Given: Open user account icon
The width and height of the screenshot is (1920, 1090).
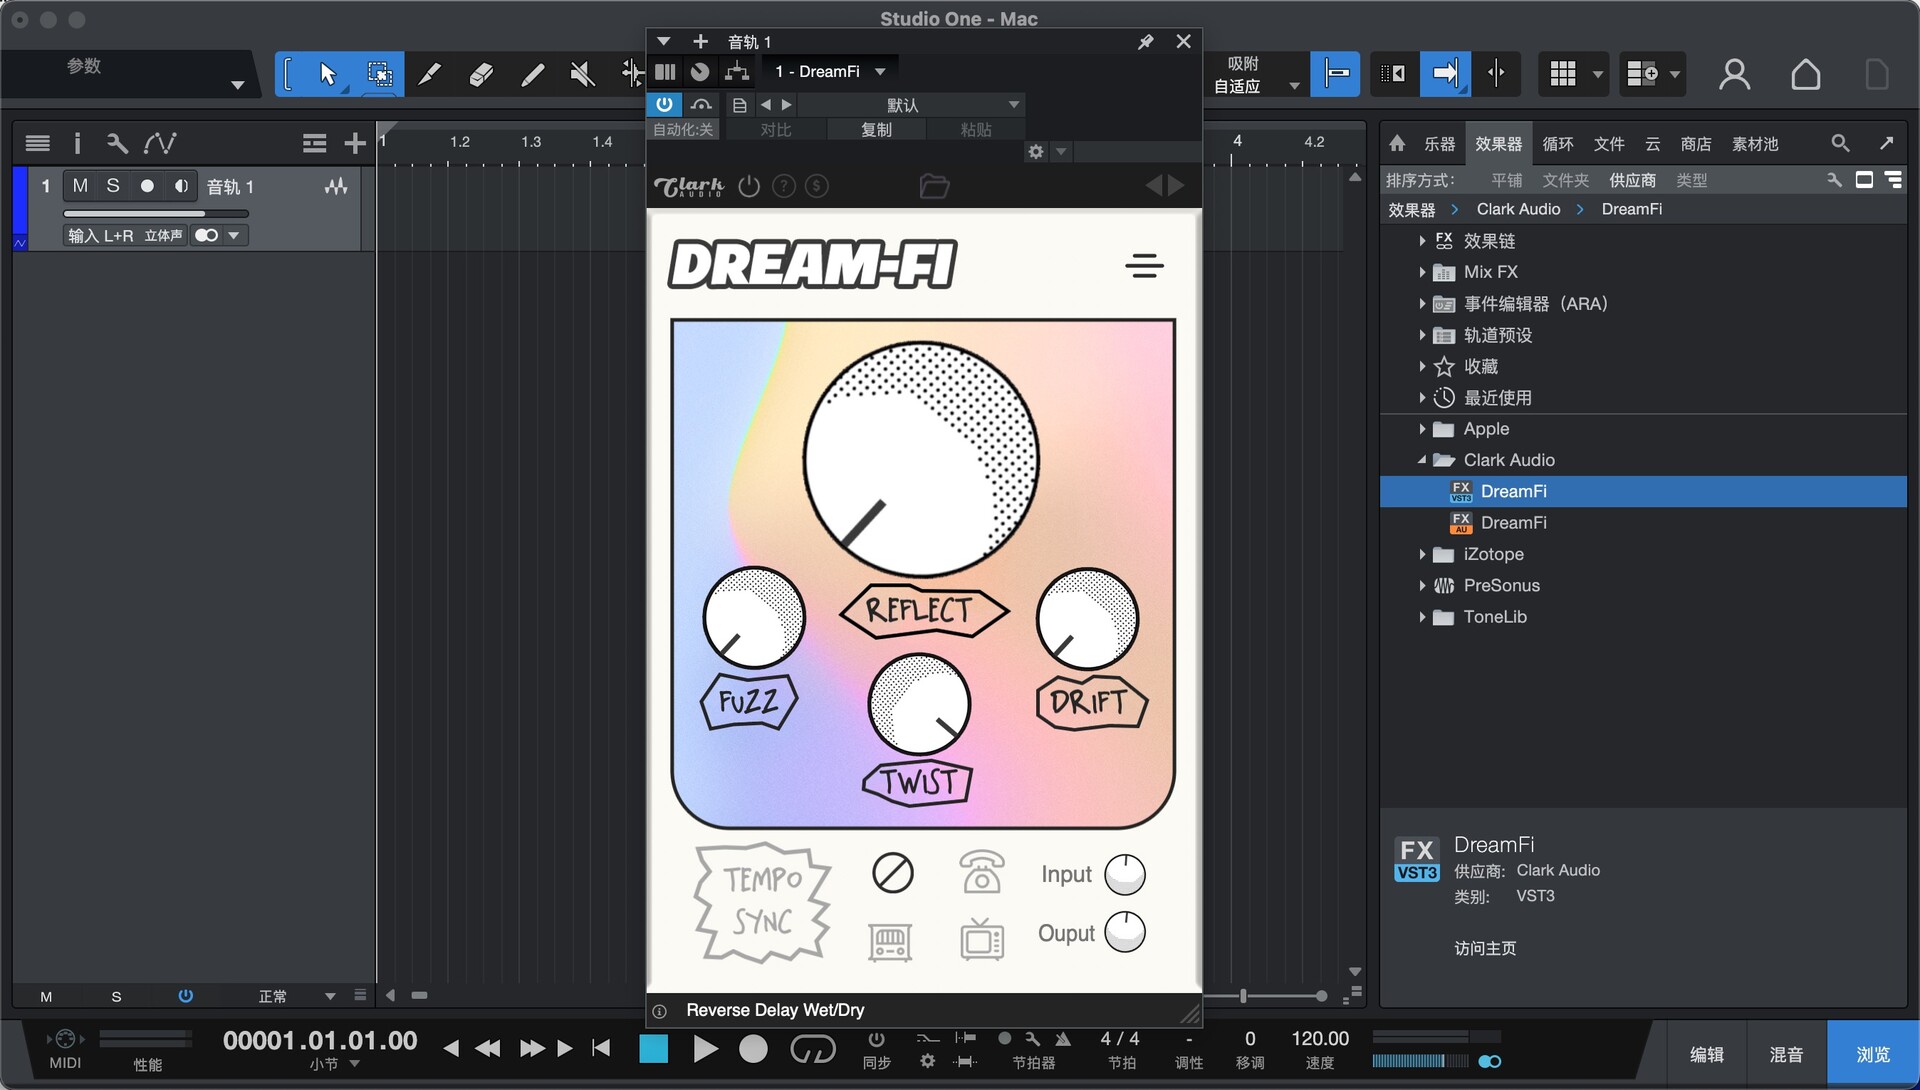Looking at the screenshot, I should 1735,74.
